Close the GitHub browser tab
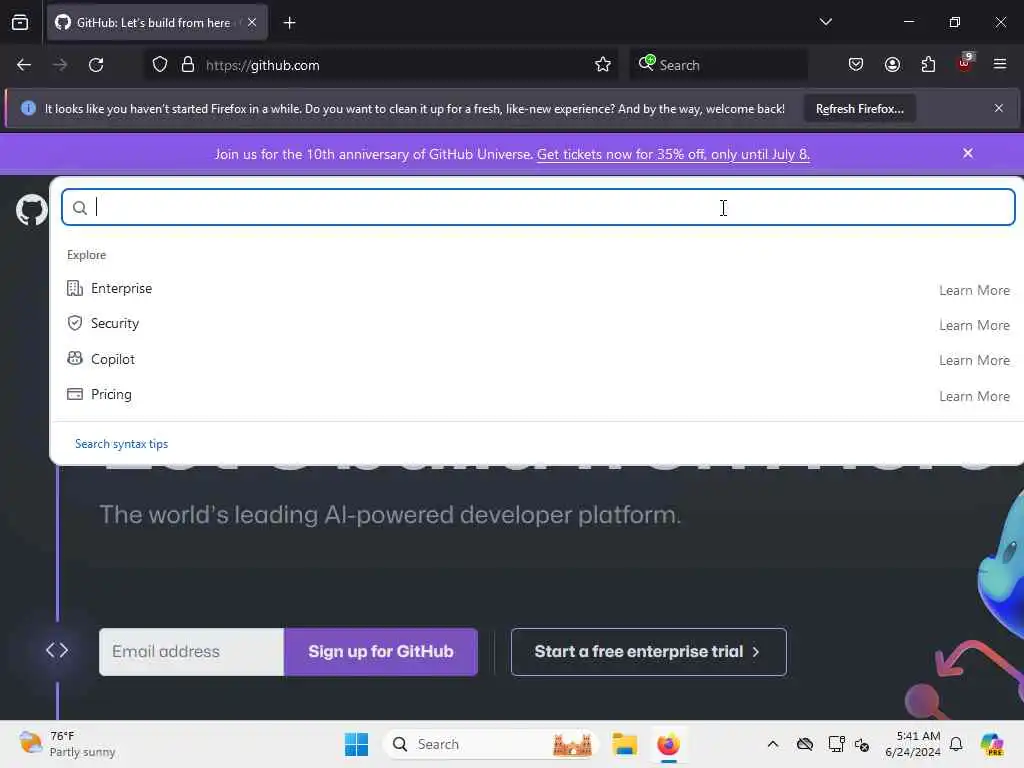This screenshot has height=768, width=1024. [x=252, y=22]
